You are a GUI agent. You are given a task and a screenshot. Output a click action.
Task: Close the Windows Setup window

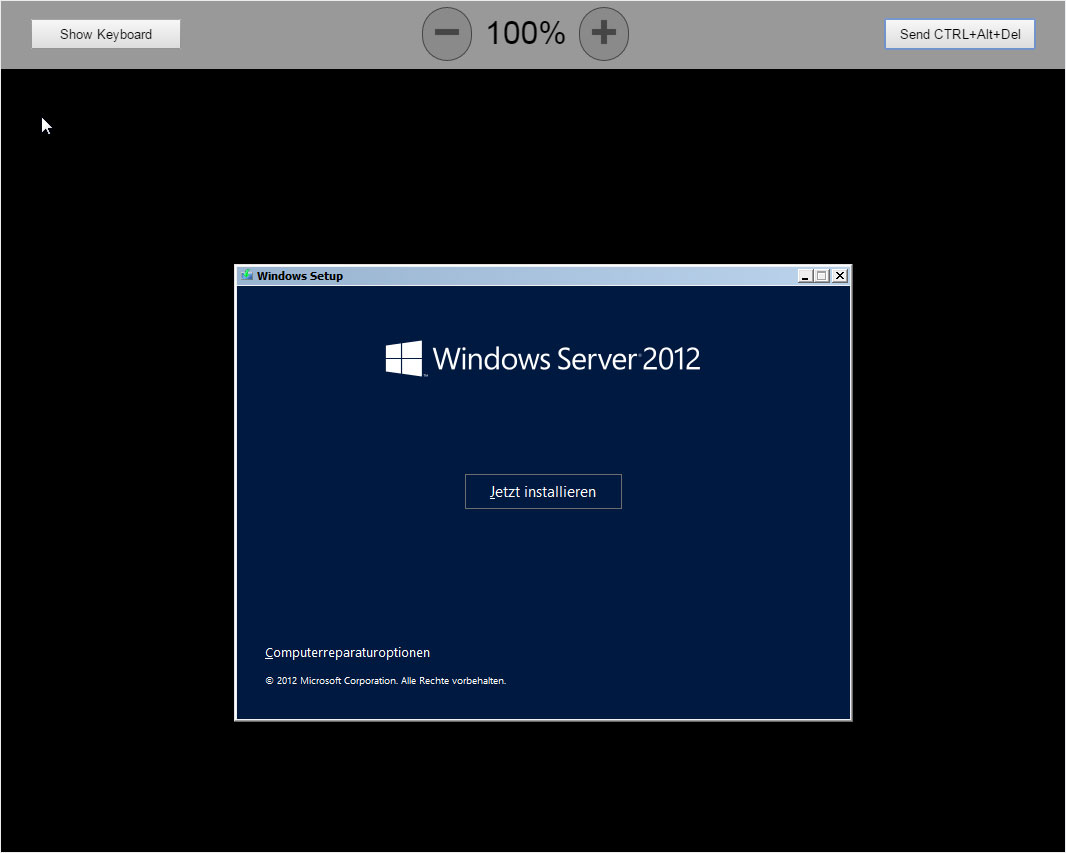[x=840, y=276]
